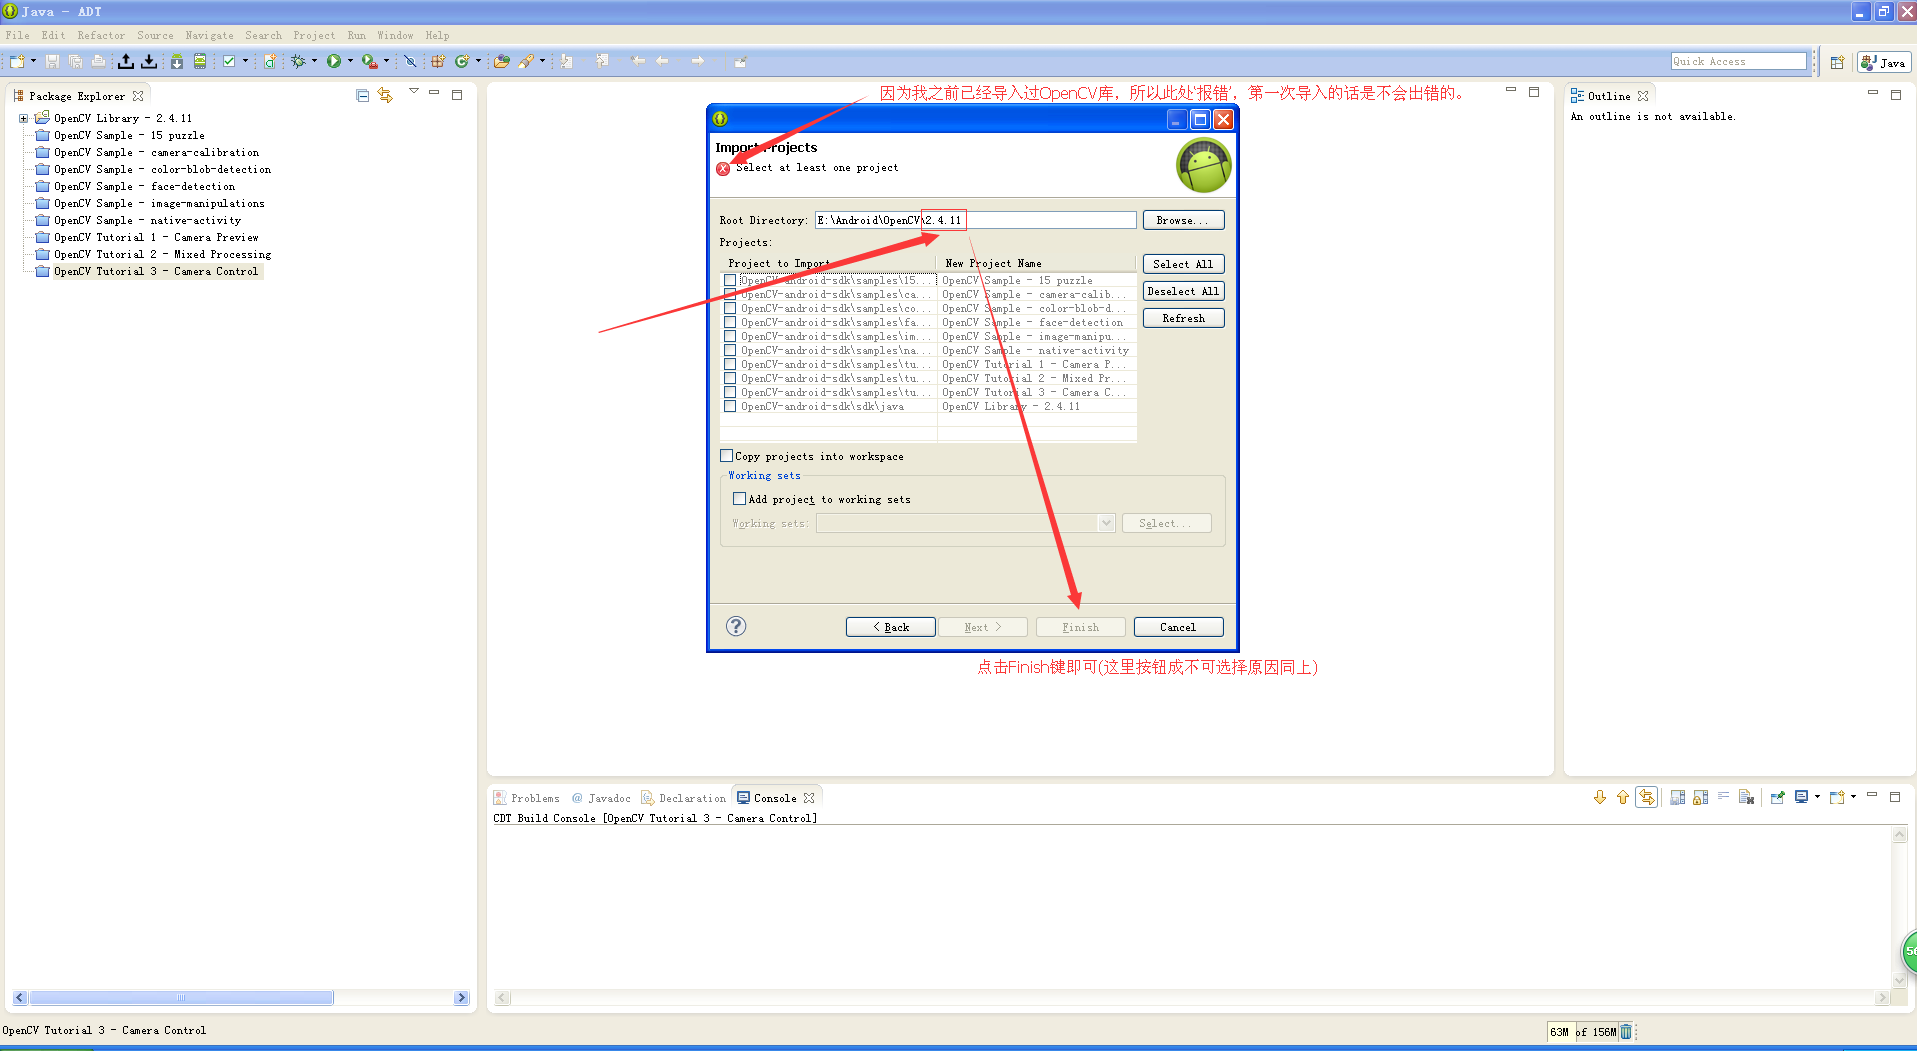The width and height of the screenshot is (1917, 1051).
Task: Click the Refresh button
Action: (x=1183, y=318)
